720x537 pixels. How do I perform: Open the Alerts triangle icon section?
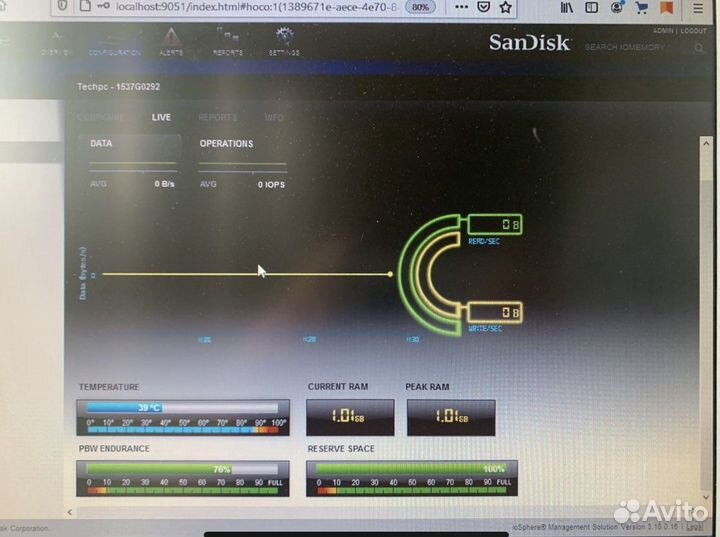(x=171, y=42)
